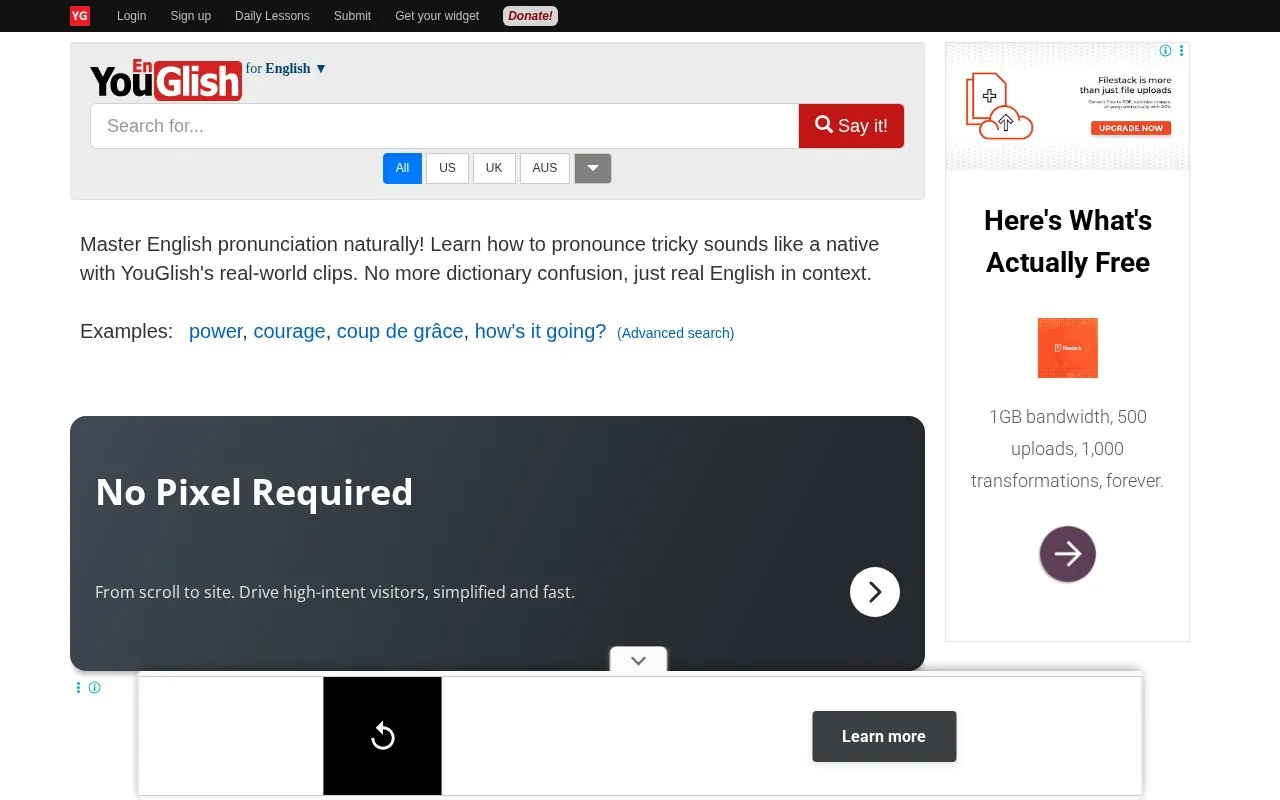Expand more accent options arrow
The height and width of the screenshot is (800, 1280).
(x=593, y=168)
